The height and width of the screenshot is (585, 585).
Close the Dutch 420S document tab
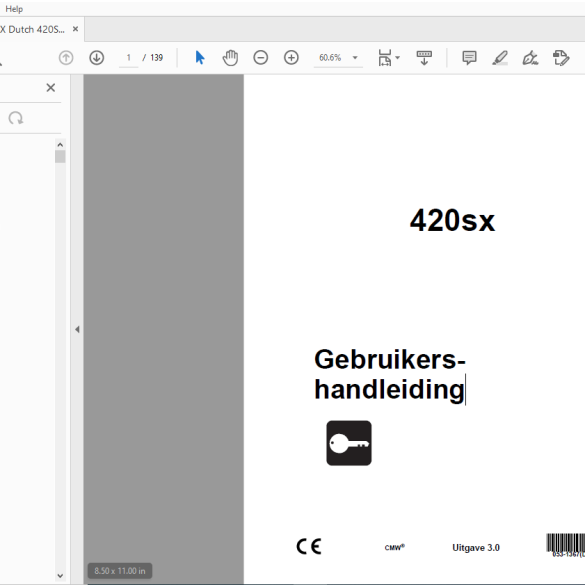point(75,29)
